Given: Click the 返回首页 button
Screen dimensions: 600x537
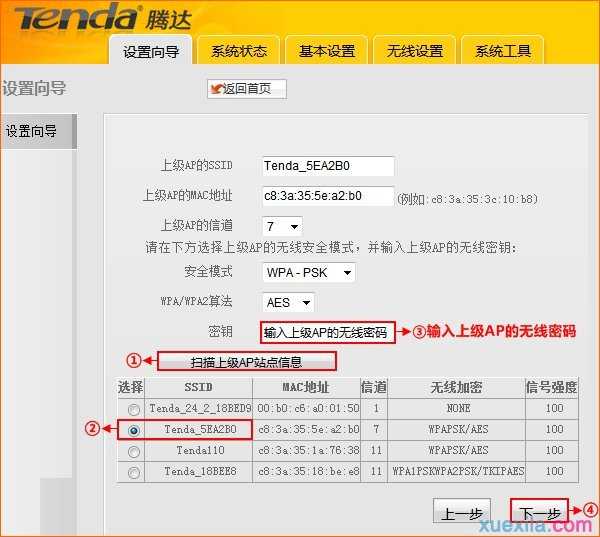Looking at the screenshot, I should pyautogui.click(x=246, y=89).
